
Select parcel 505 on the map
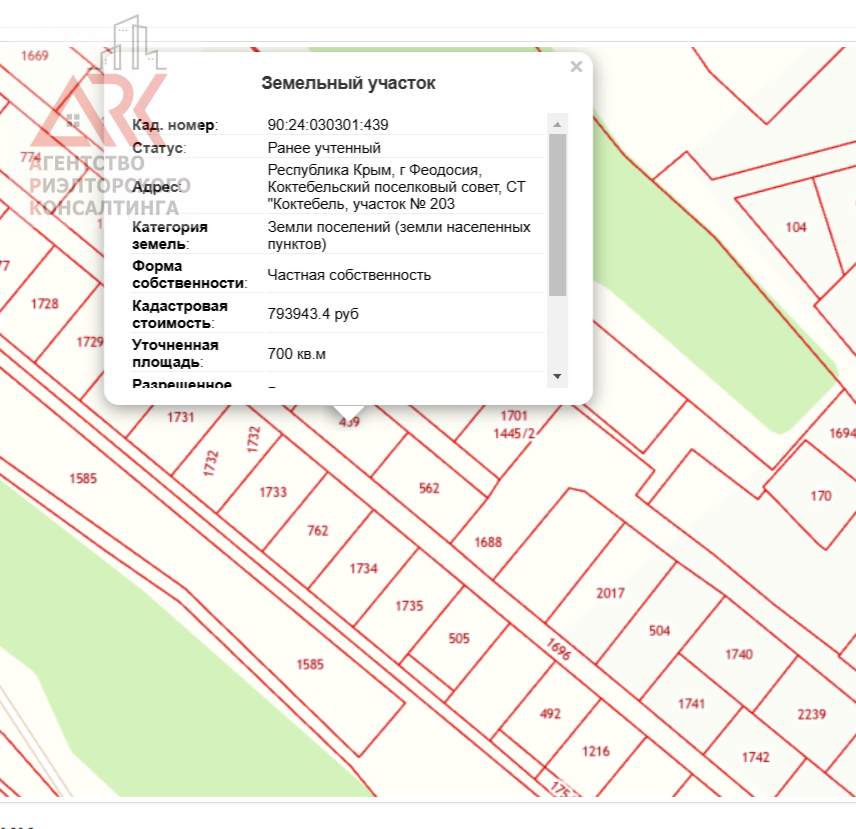point(459,638)
